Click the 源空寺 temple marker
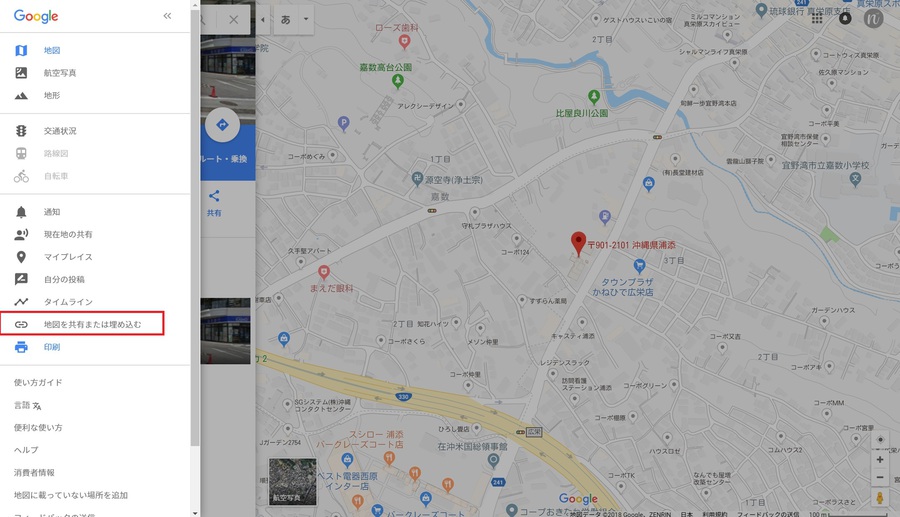 (x=418, y=178)
